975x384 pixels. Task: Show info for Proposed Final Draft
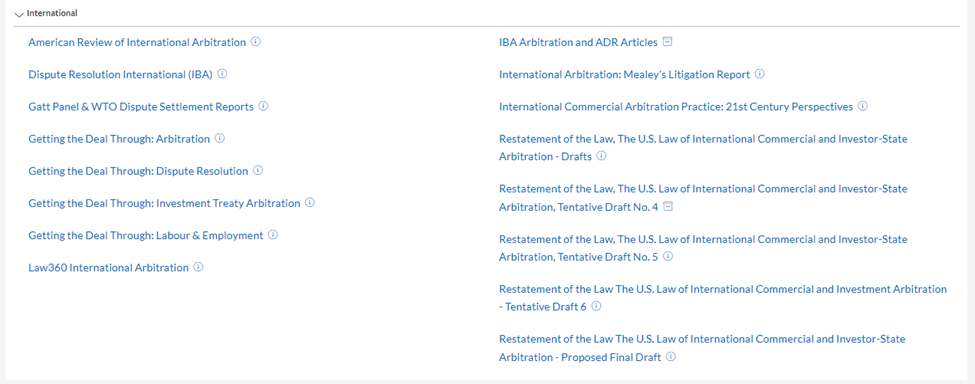671,357
